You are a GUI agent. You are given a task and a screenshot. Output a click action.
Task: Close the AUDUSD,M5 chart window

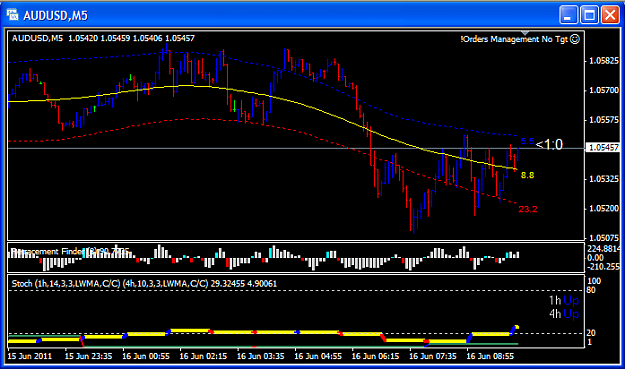coord(610,16)
